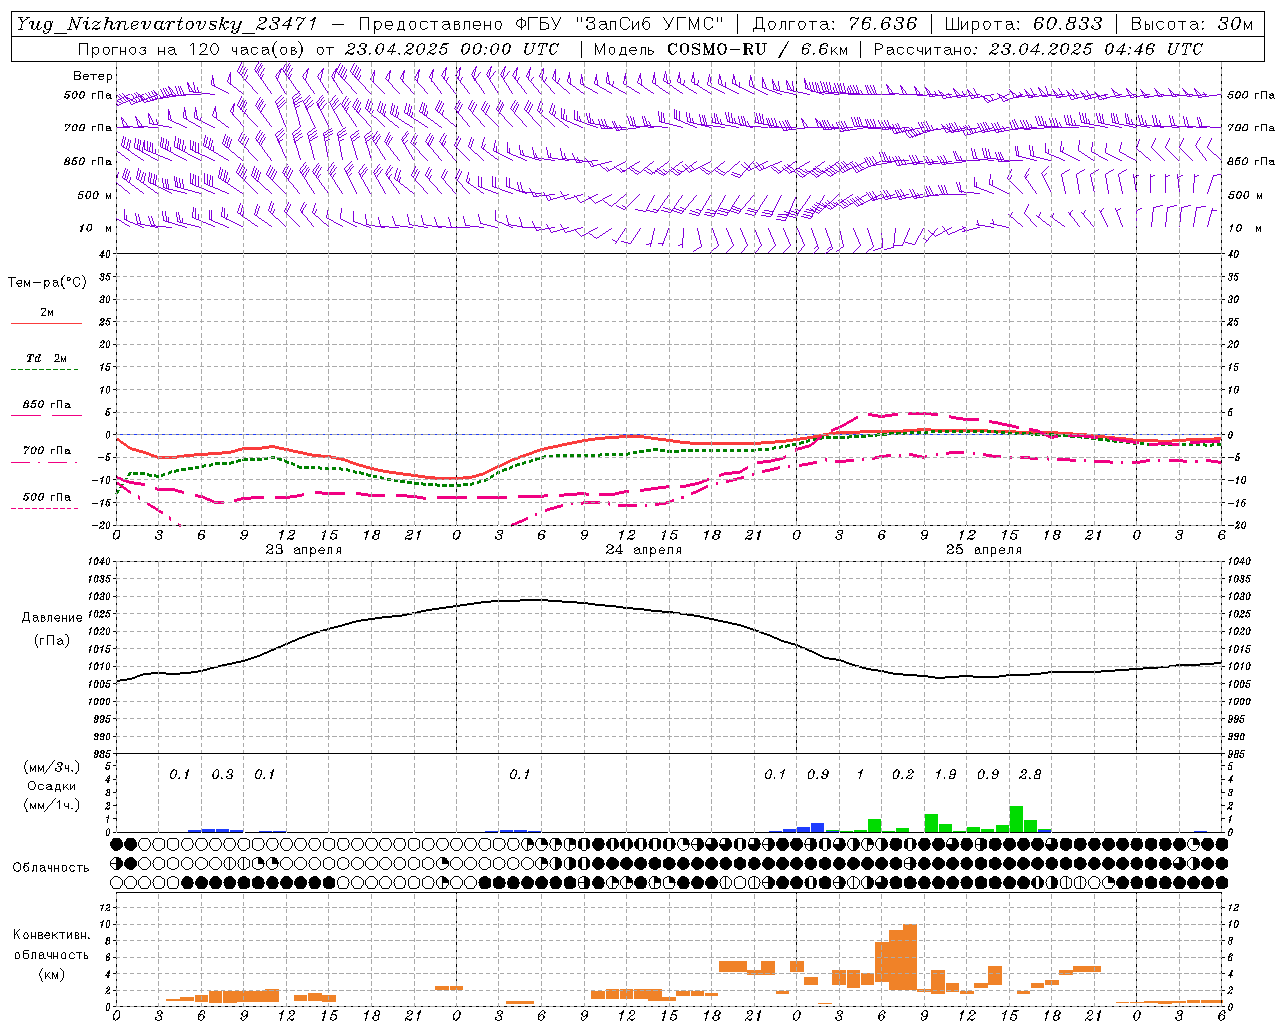Click the tallest green precipitation bar

coord(1016,819)
